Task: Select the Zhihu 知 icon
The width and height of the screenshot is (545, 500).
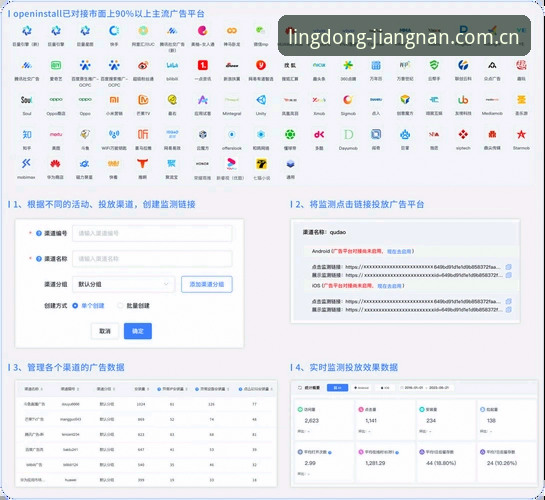Action: 27,134
